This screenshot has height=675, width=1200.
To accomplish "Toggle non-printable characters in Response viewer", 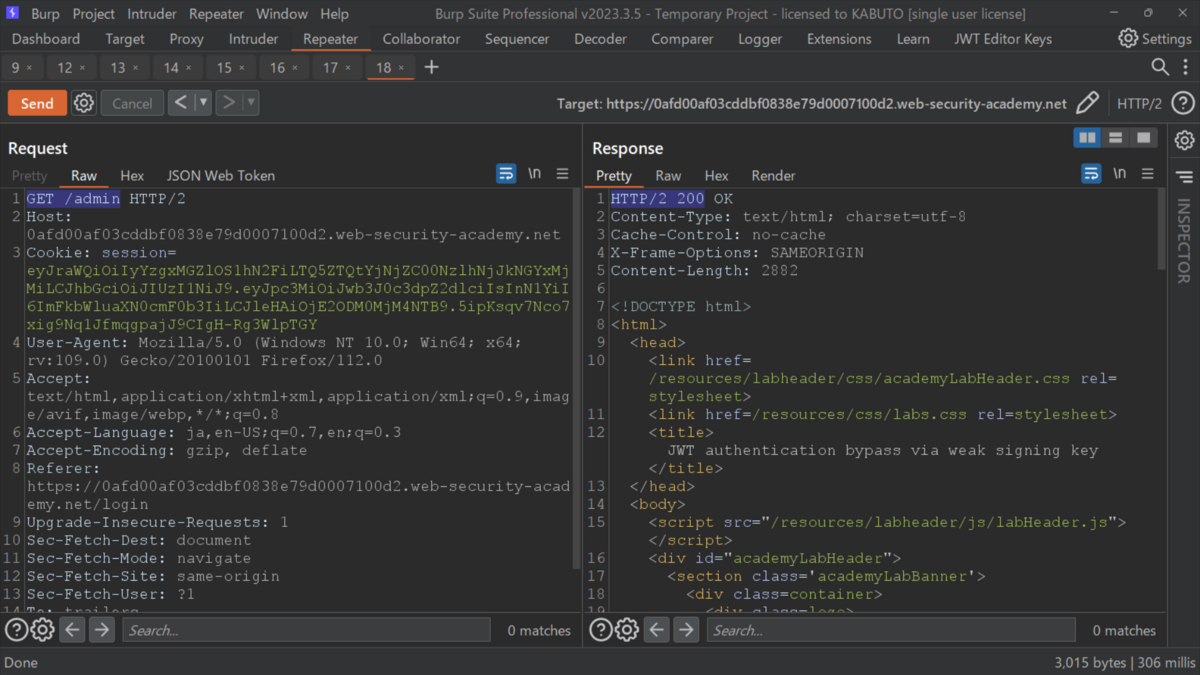I will point(1120,174).
